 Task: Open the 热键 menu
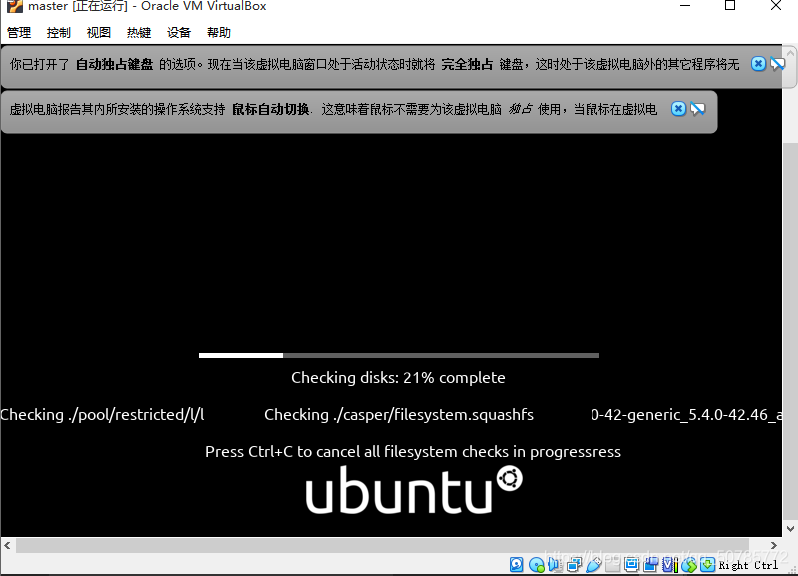pyautogui.click(x=139, y=33)
